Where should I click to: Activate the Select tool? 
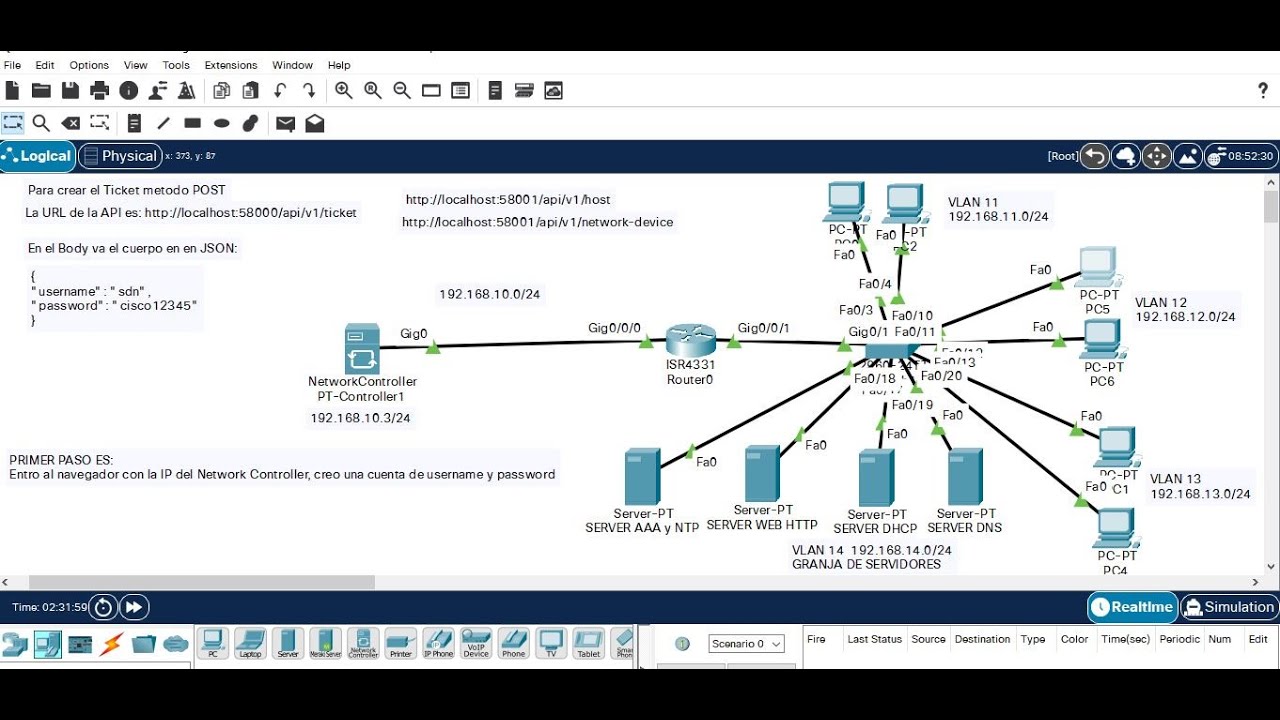12,123
